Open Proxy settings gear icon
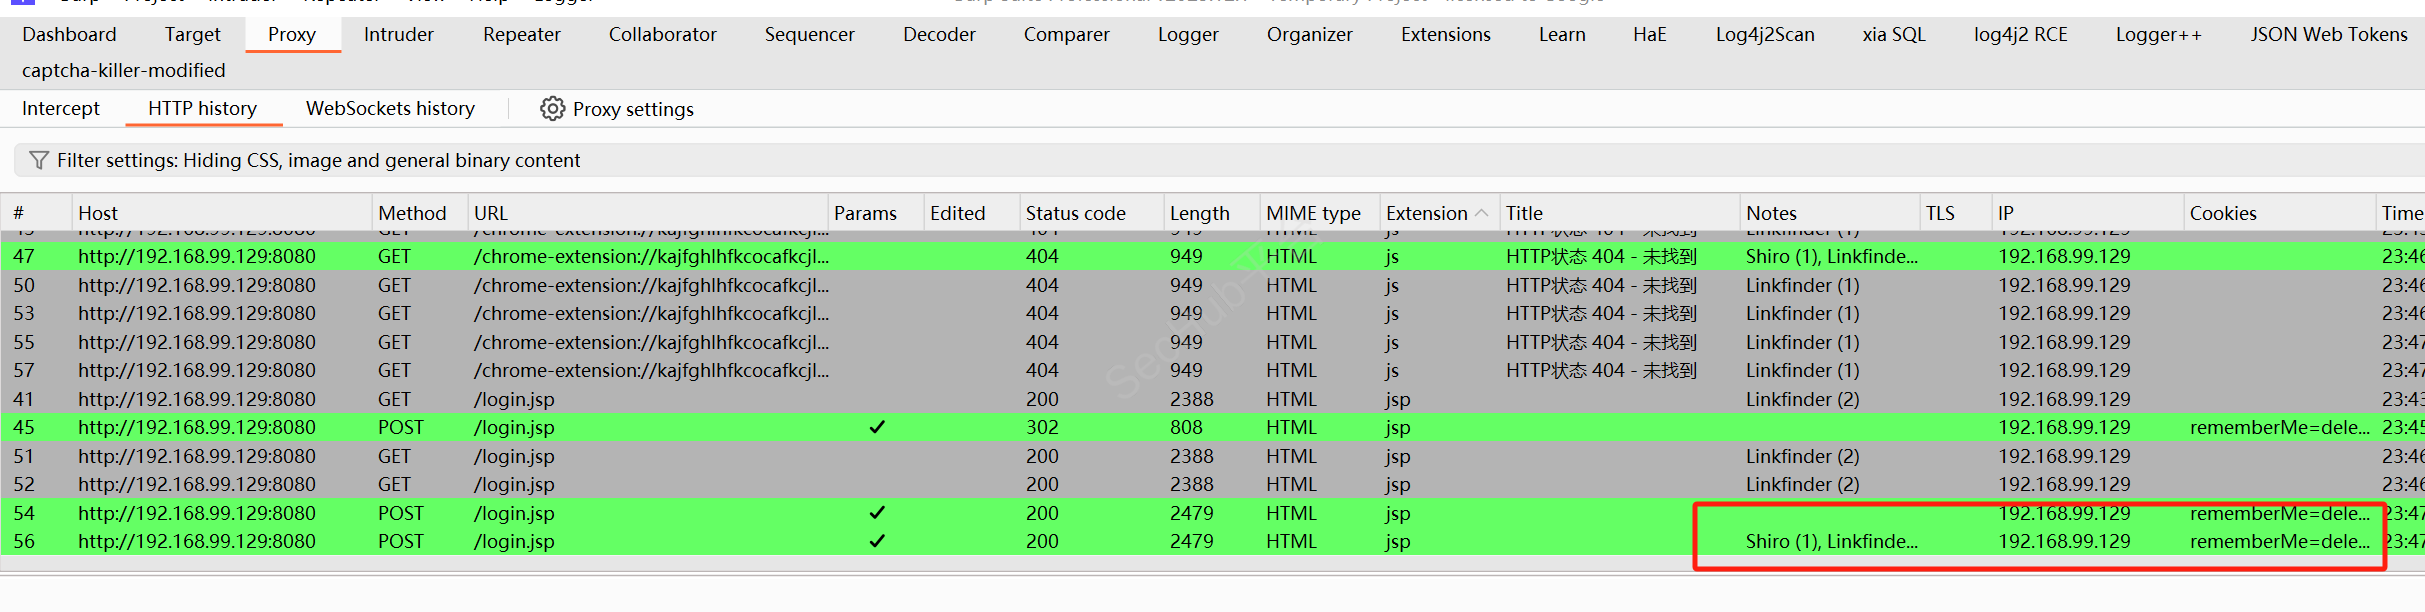Image resolution: width=2425 pixels, height=612 pixels. click(x=552, y=109)
